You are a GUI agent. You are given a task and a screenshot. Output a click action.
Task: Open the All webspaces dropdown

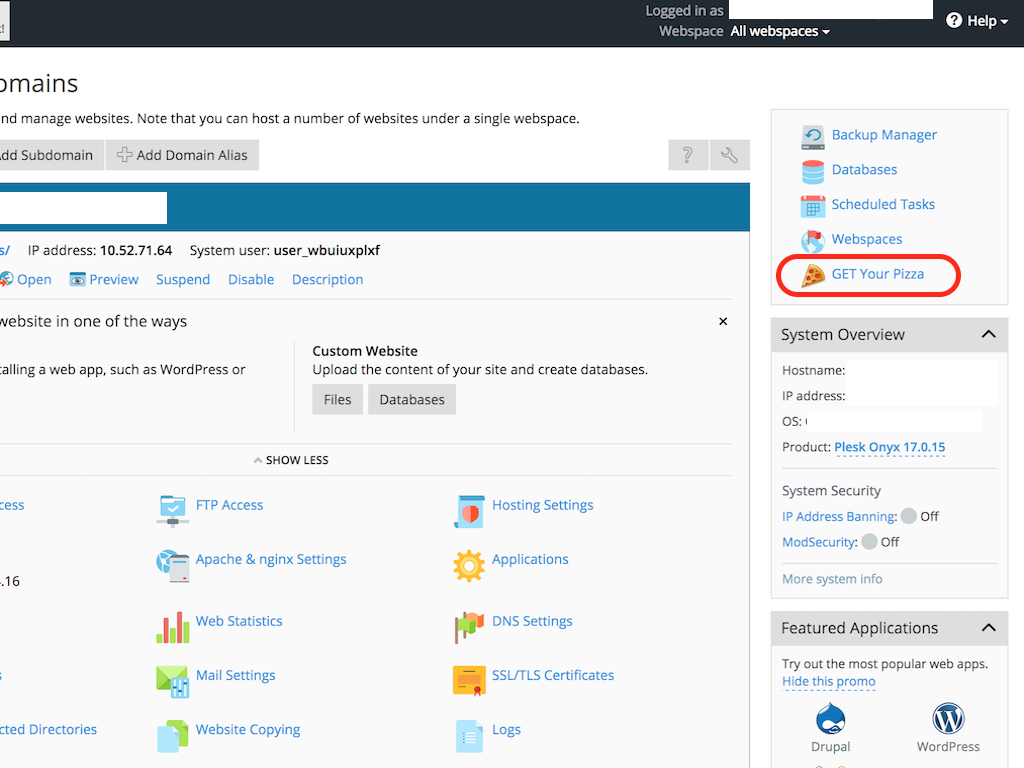point(780,32)
